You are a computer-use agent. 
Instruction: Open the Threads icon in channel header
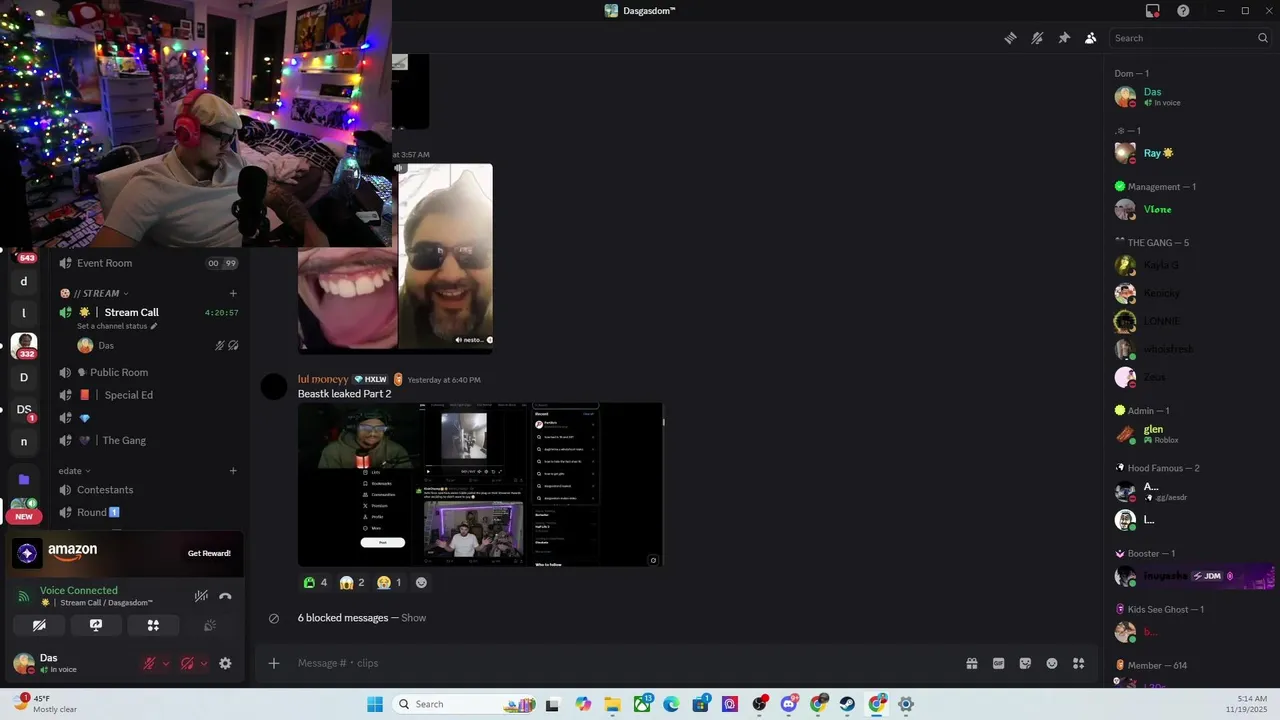coord(1010,38)
